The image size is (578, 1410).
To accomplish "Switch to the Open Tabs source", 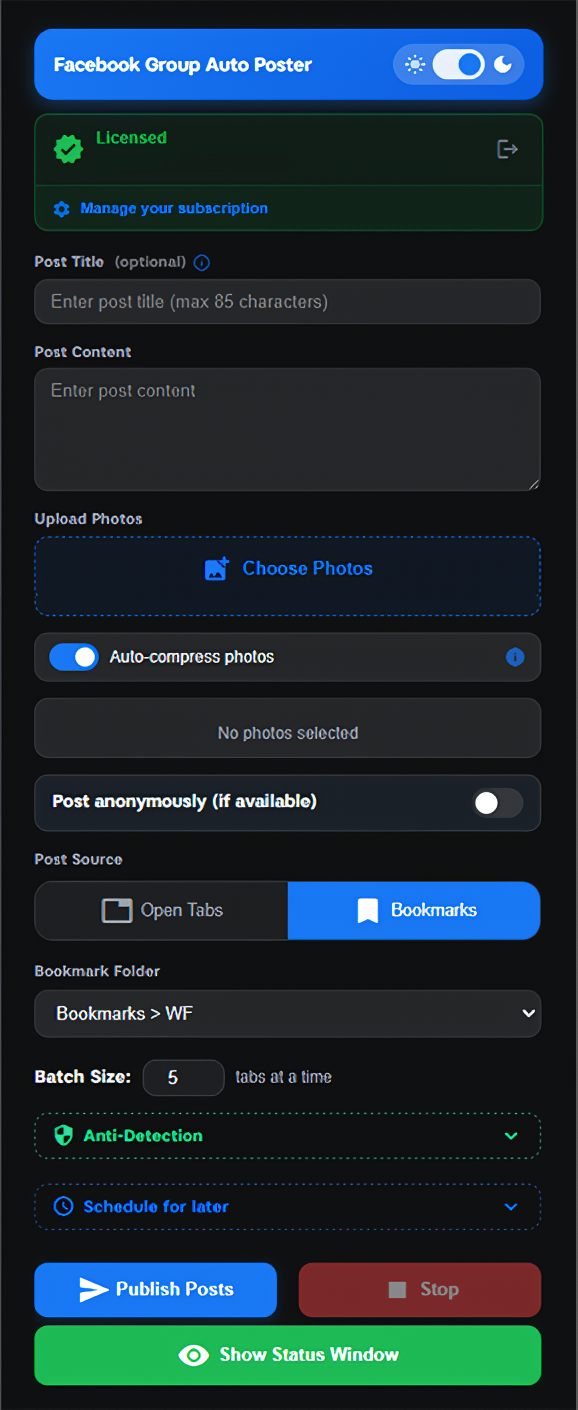I will [160, 910].
